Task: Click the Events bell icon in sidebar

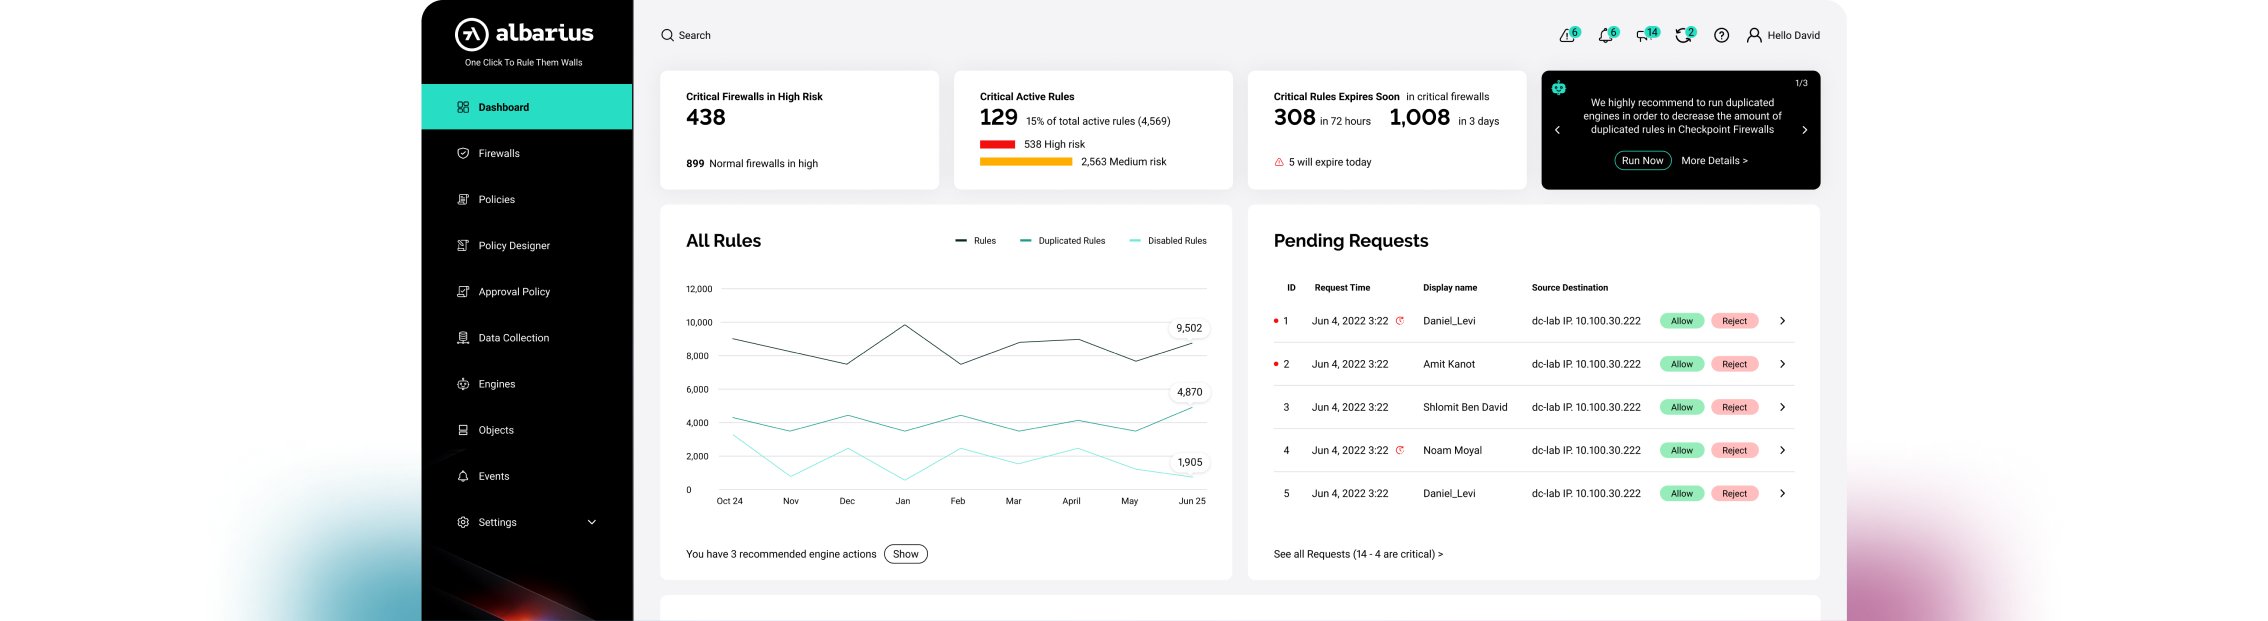Action: (x=463, y=476)
